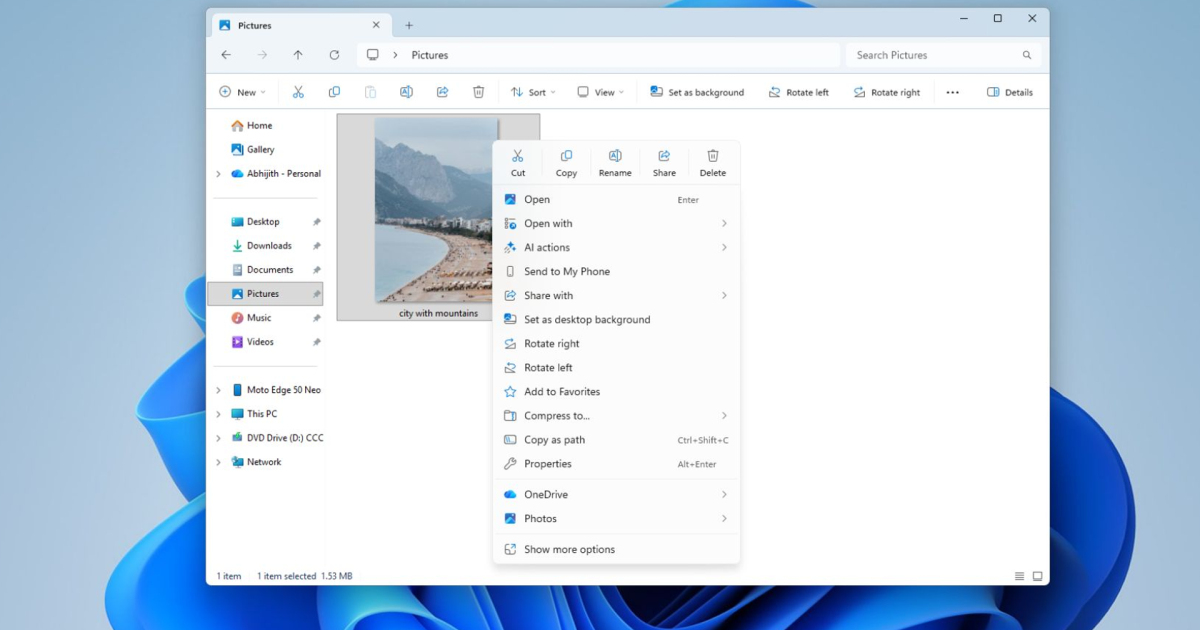The height and width of the screenshot is (630, 1200).
Task: Click the Cut icon in context menu
Action: click(517, 162)
